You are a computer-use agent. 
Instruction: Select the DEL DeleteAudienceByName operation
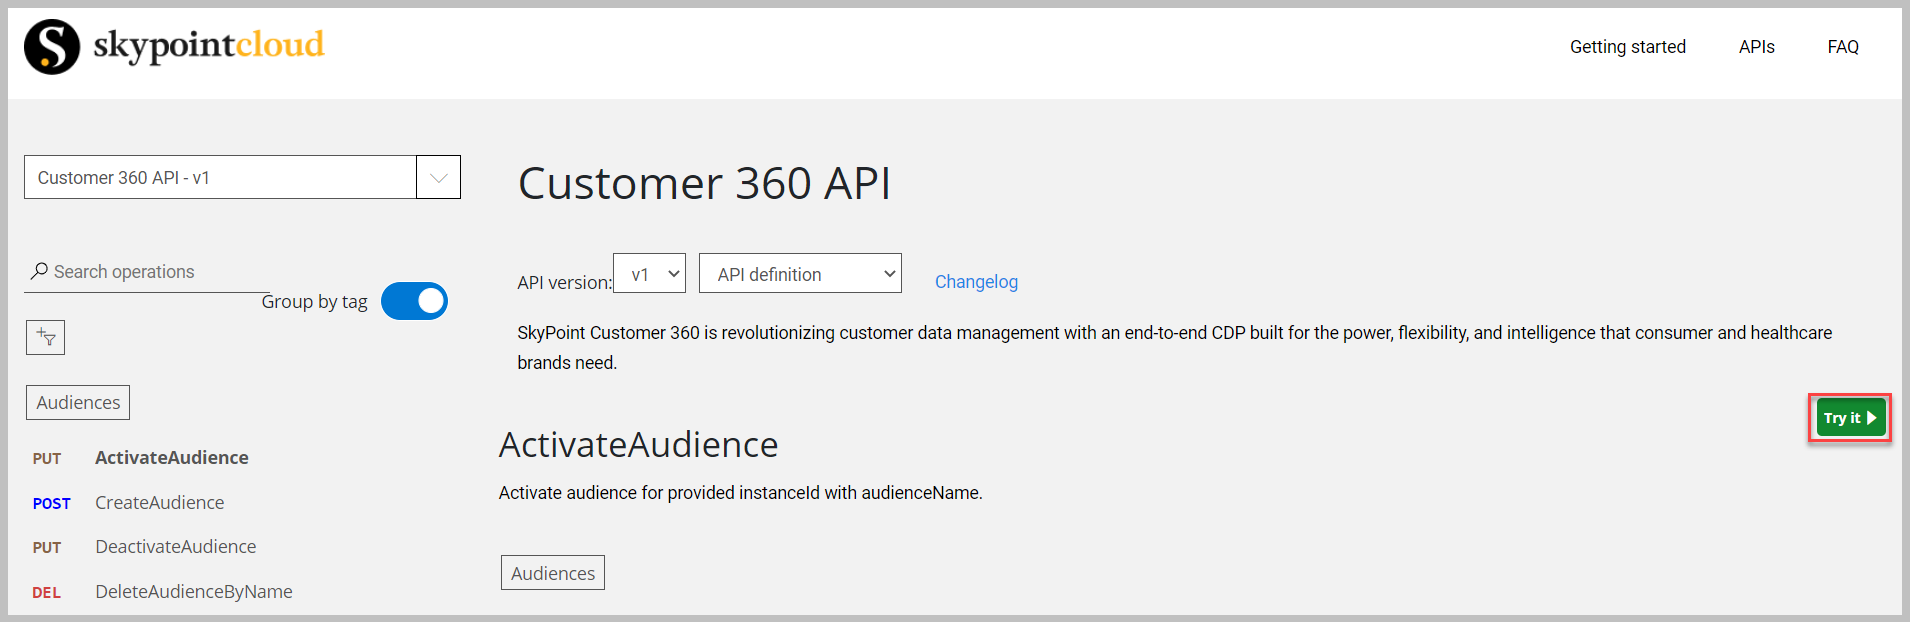(193, 592)
